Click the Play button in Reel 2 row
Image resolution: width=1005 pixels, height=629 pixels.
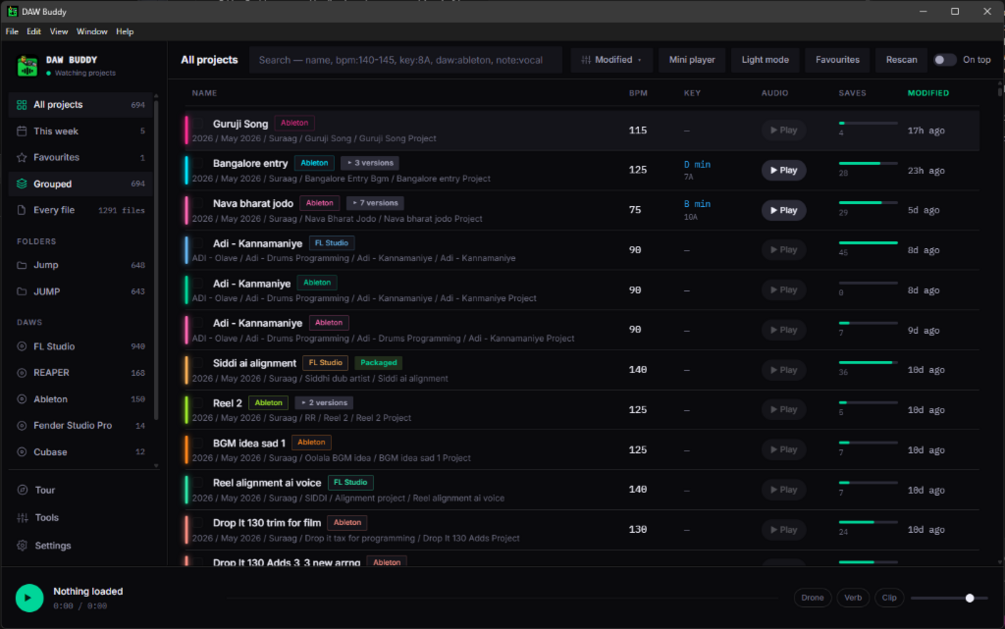783,410
